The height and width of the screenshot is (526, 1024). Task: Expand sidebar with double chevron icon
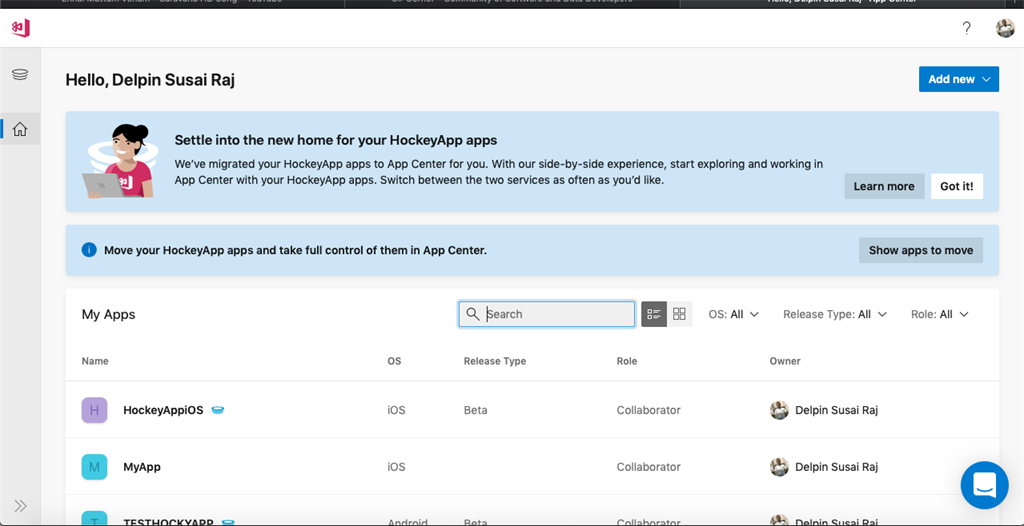tap(20, 506)
